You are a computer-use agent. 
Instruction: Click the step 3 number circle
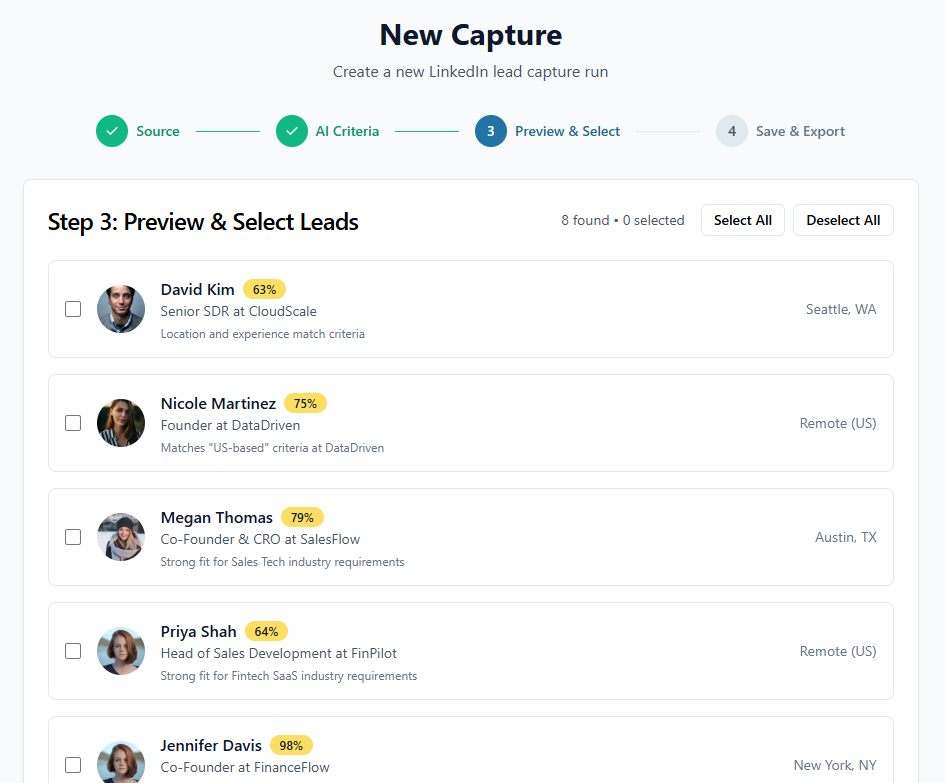(490, 131)
